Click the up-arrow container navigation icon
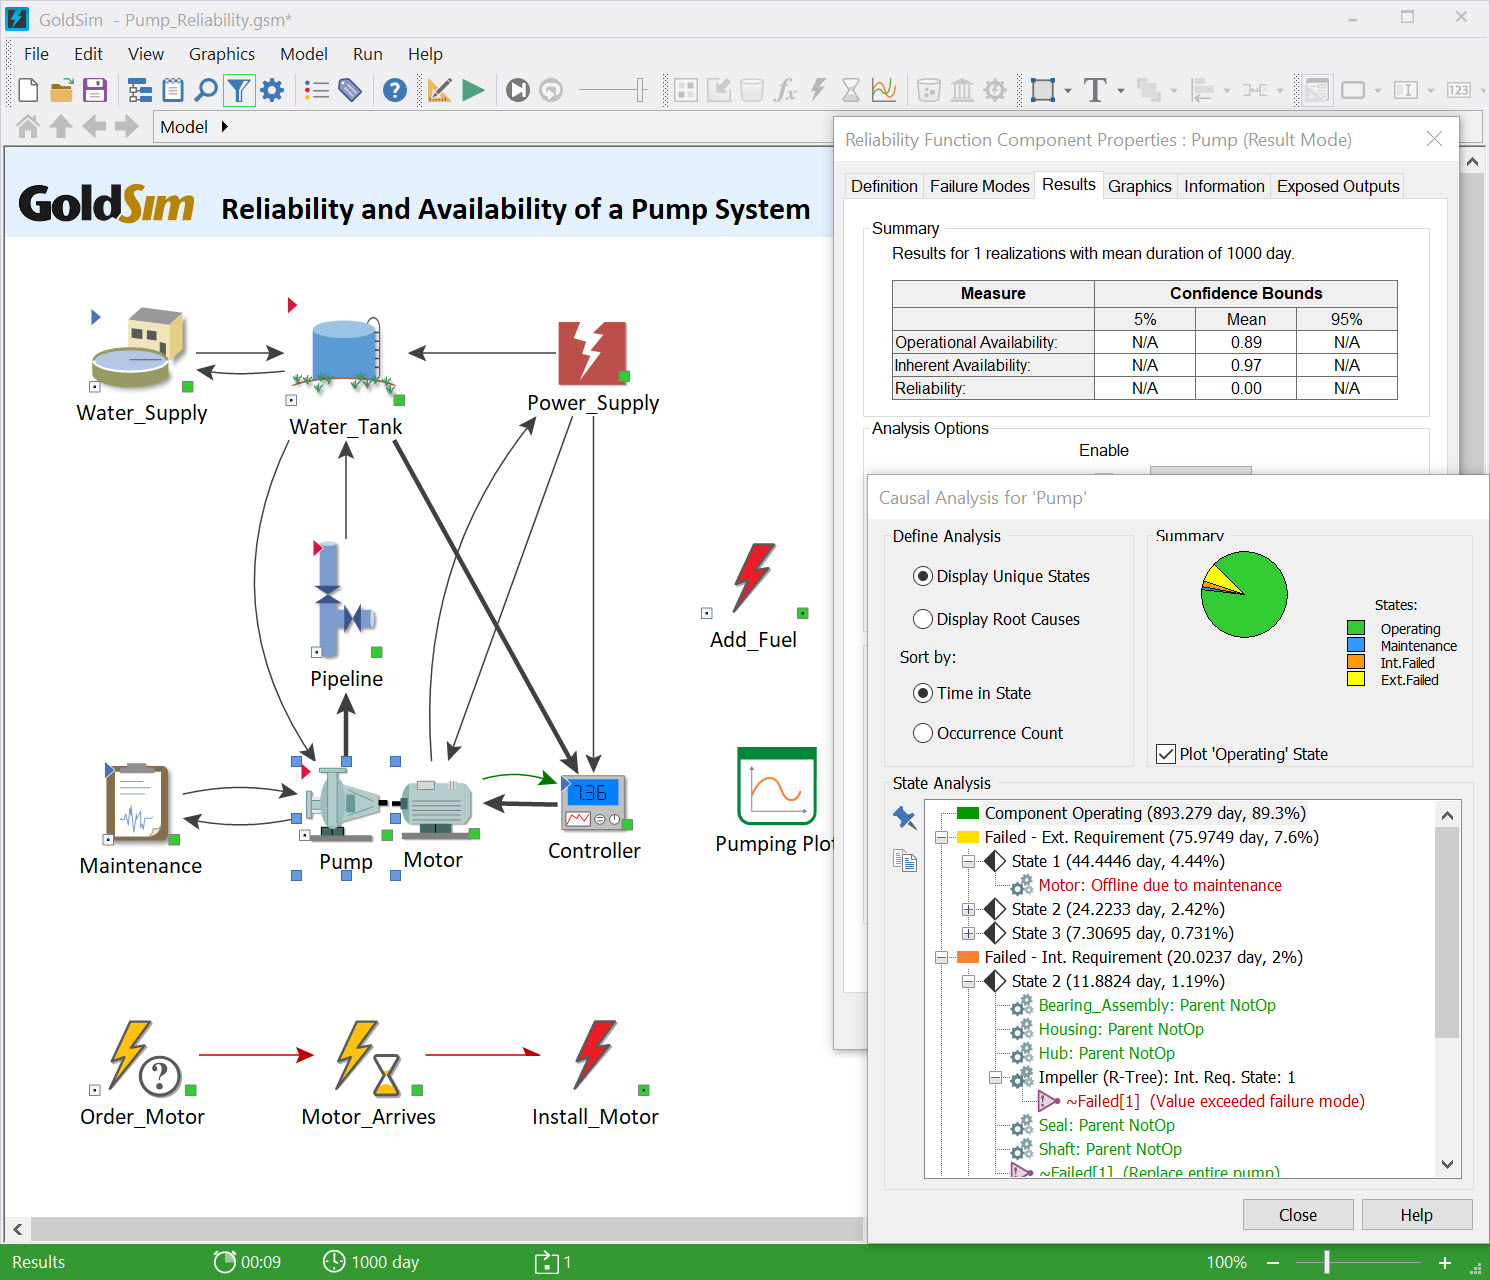Viewport: 1490px width, 1280px height. [x=61, y=126]
